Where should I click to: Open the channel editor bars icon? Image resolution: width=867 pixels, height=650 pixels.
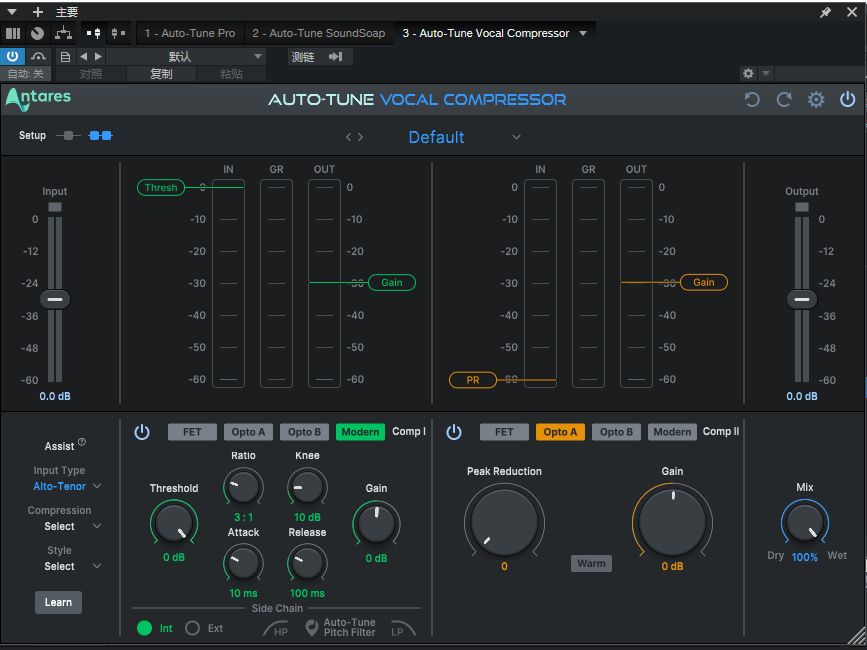(x=13, y=33)
